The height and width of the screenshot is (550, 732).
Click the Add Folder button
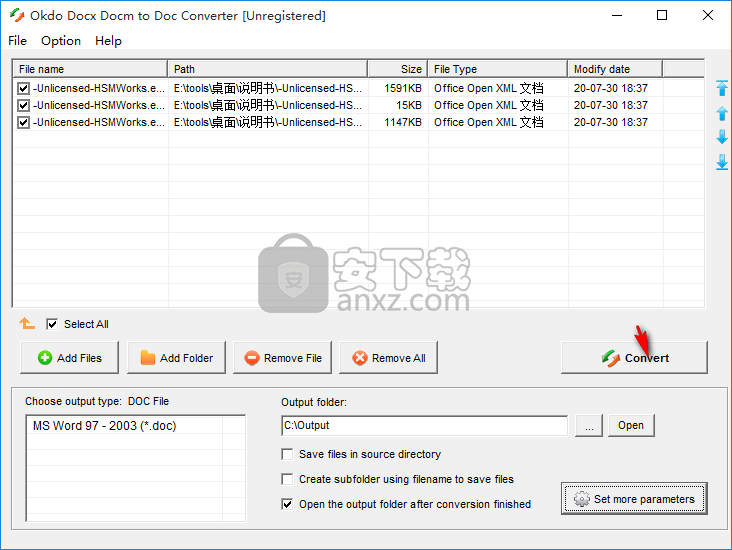(176, 358)
